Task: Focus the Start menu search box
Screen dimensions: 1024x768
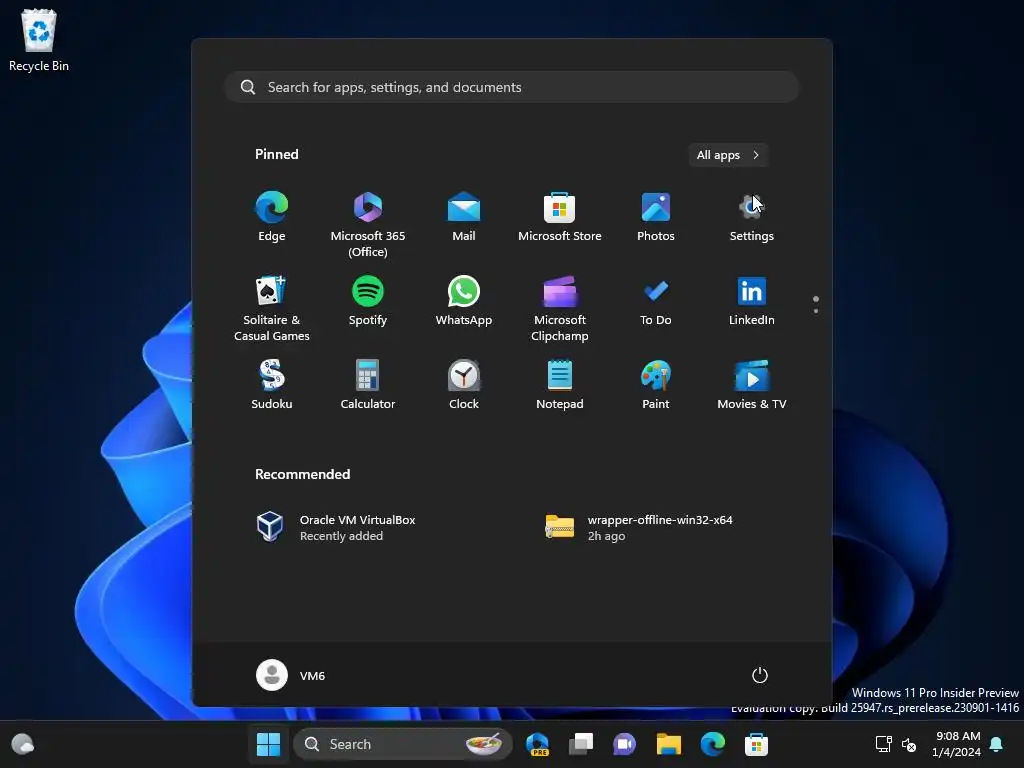Action: click(x=512, y=87)
